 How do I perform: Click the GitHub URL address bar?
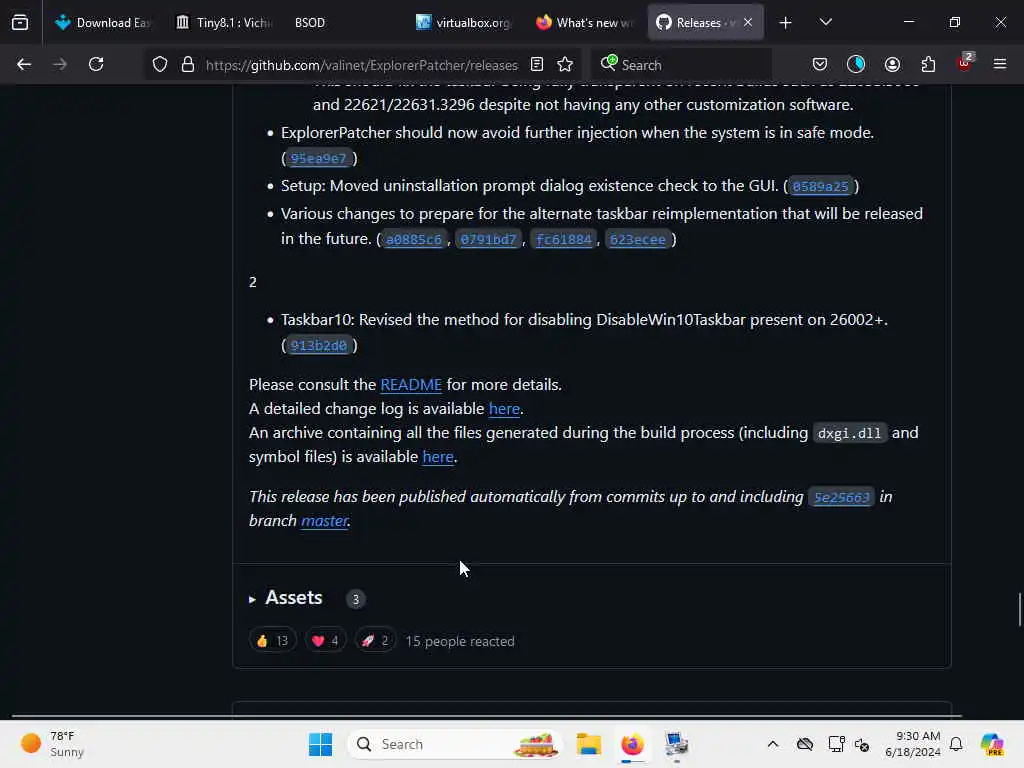point(361,65)
